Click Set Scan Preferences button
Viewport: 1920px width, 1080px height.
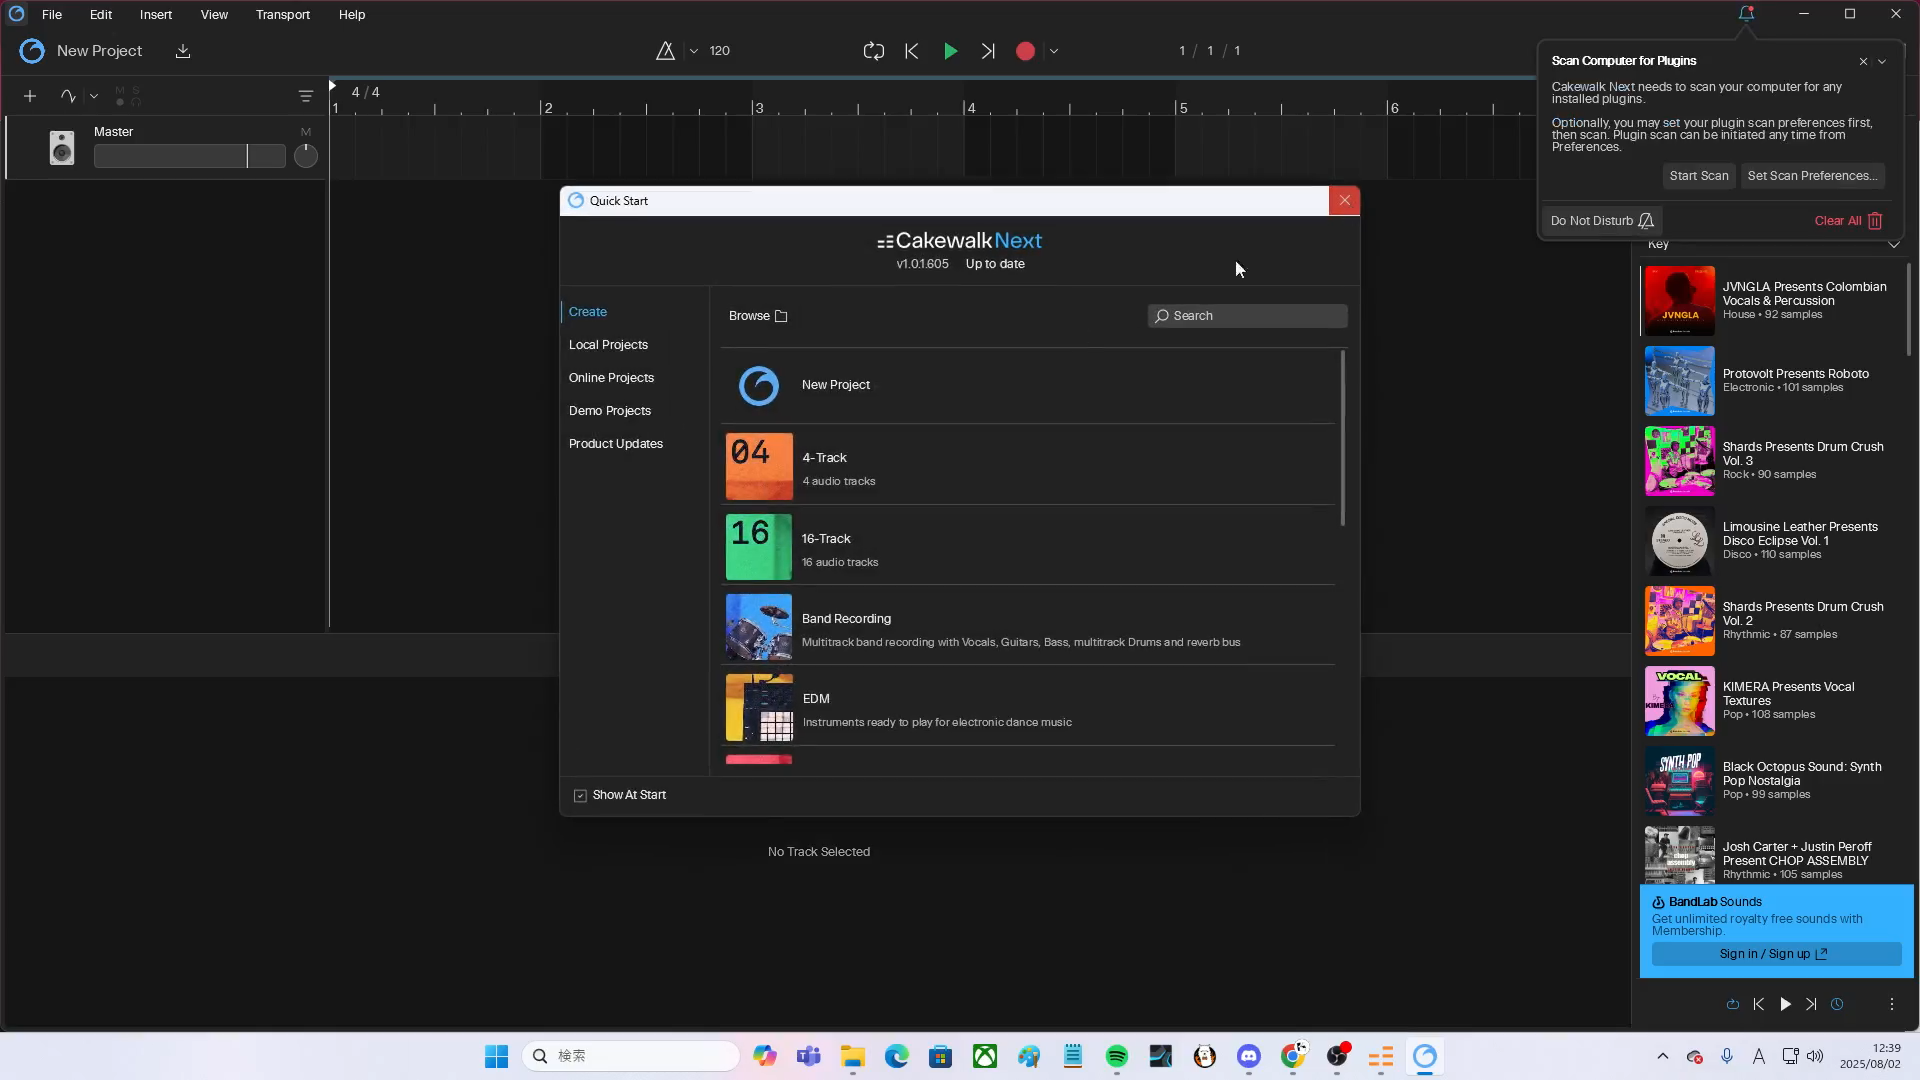(x=1812, y=176)
